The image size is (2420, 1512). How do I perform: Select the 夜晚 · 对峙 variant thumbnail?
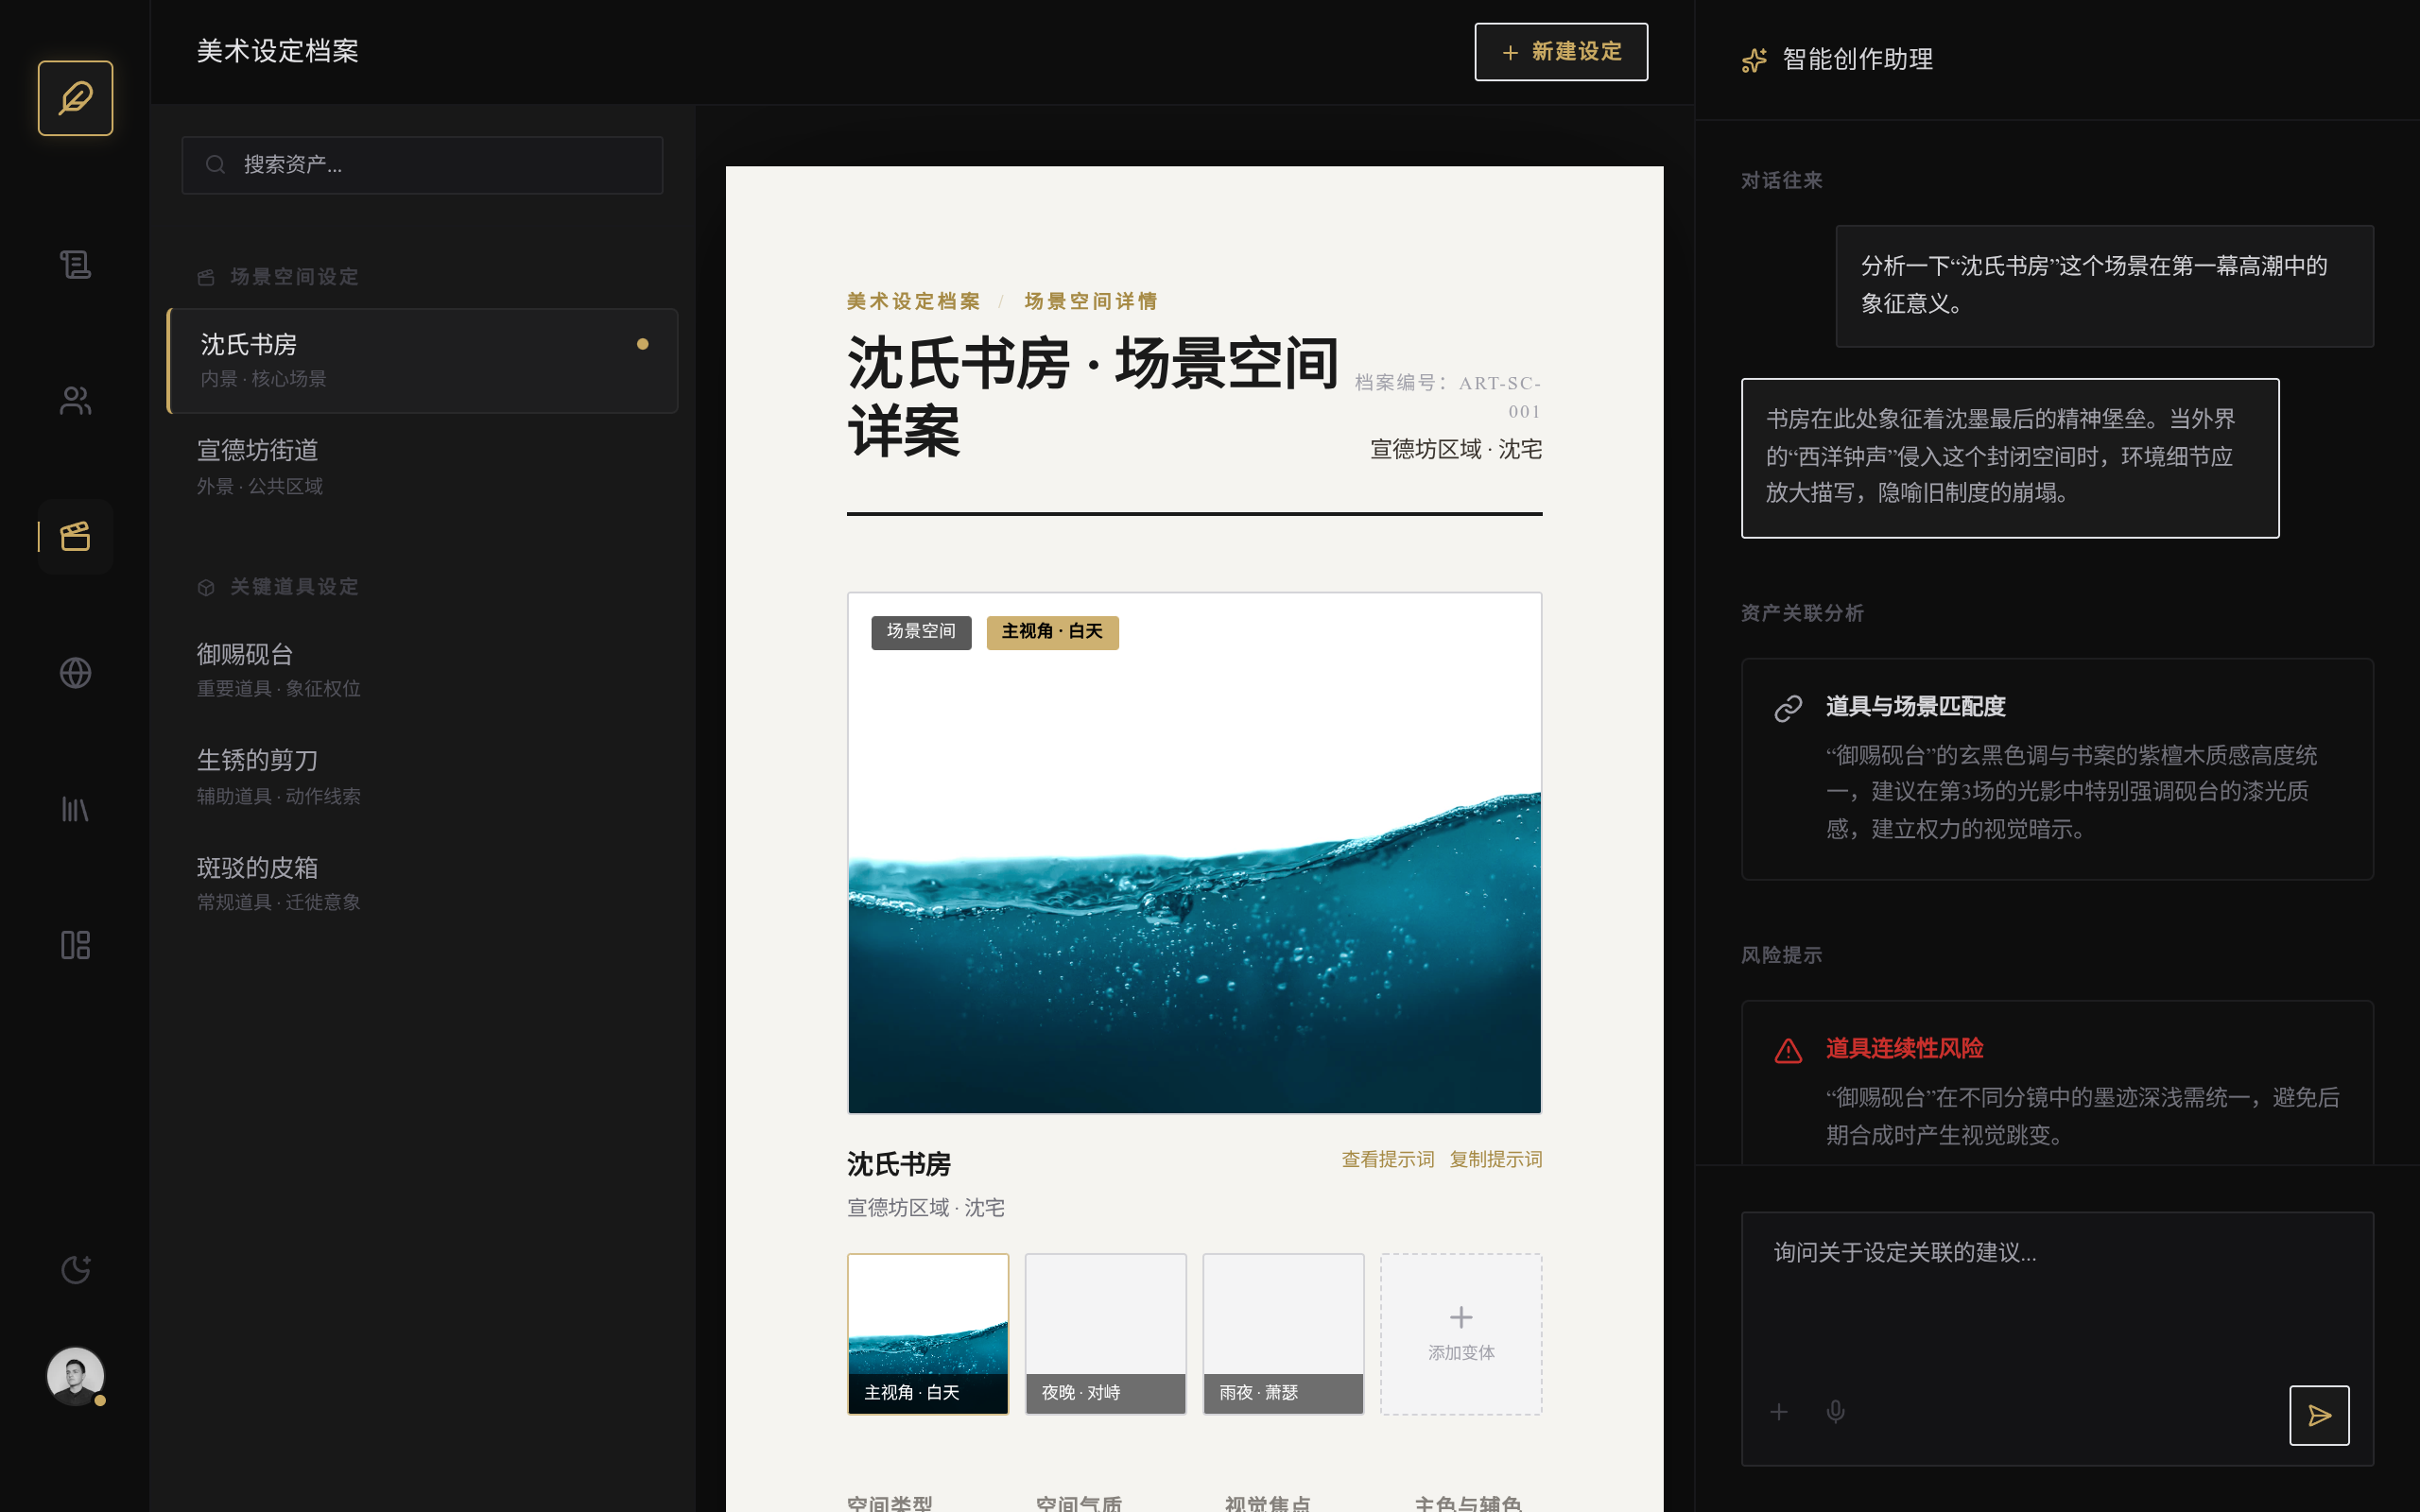pyautogui.click(x=1105, y=1333)
